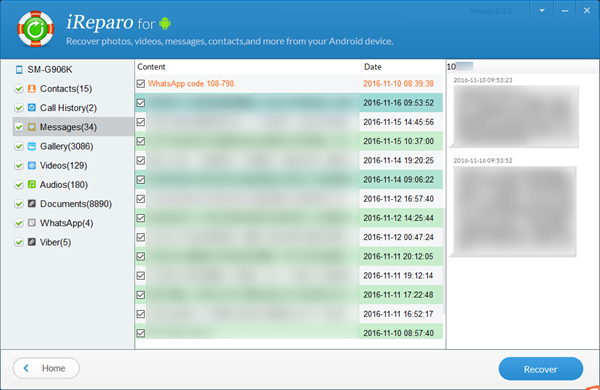
Task: Uncheck the Documents(8890) checkbox
Action: point(19,204)
